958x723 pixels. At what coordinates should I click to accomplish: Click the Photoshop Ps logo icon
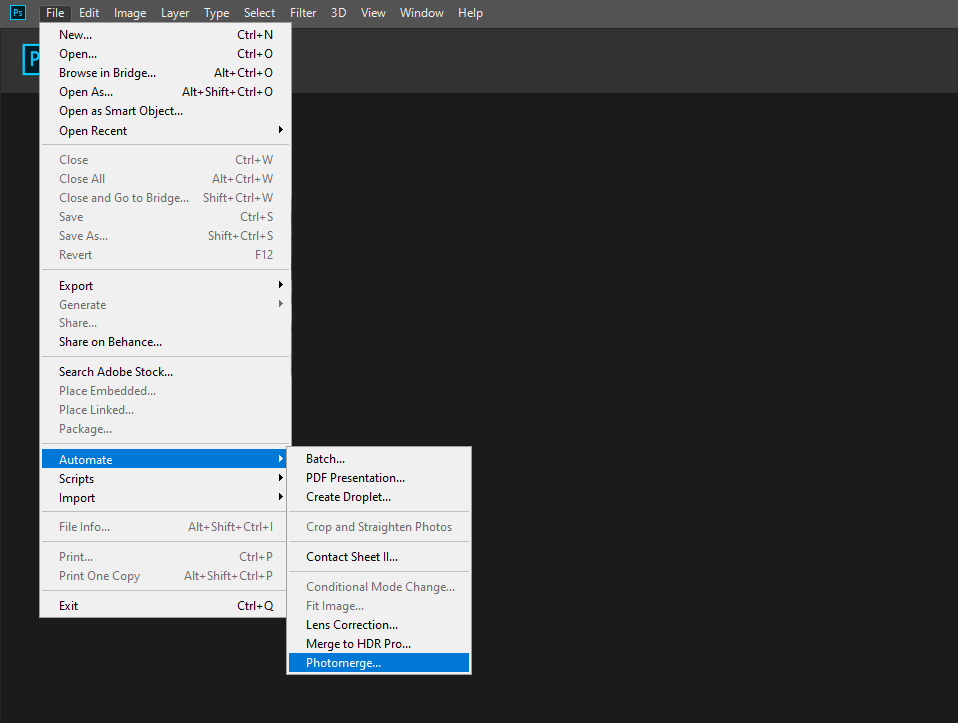pos(17,13)
